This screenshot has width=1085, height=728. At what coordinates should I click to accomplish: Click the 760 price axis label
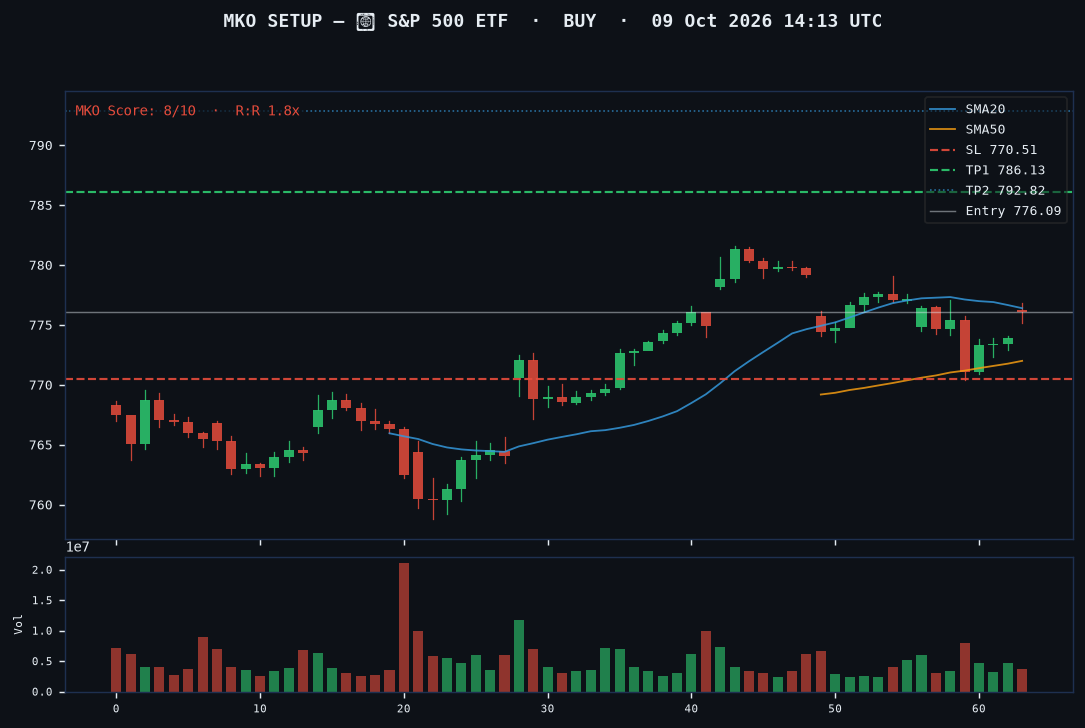[40, 505]
